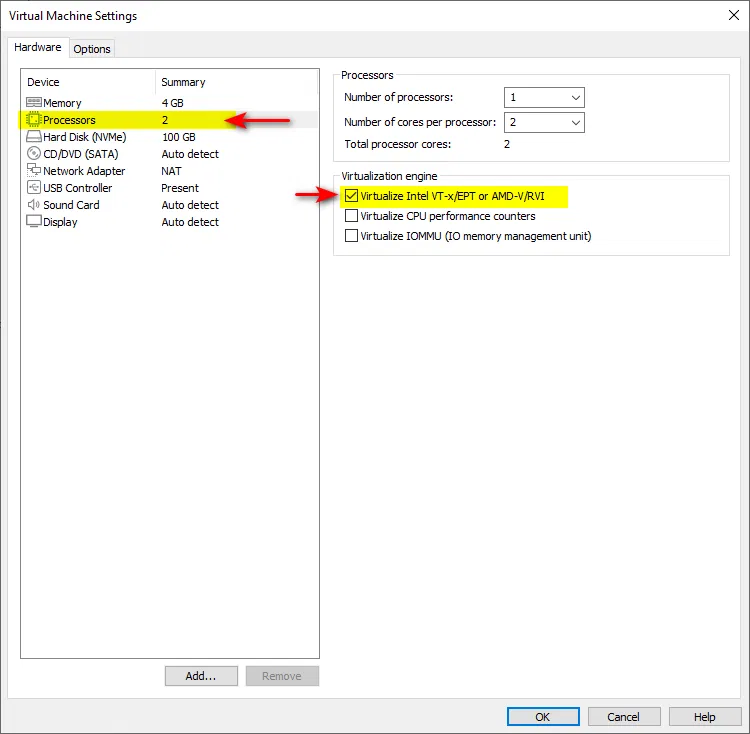Screen dimensions: 750x734
Task: Switch to the Options tab
Action: (92, 49)
